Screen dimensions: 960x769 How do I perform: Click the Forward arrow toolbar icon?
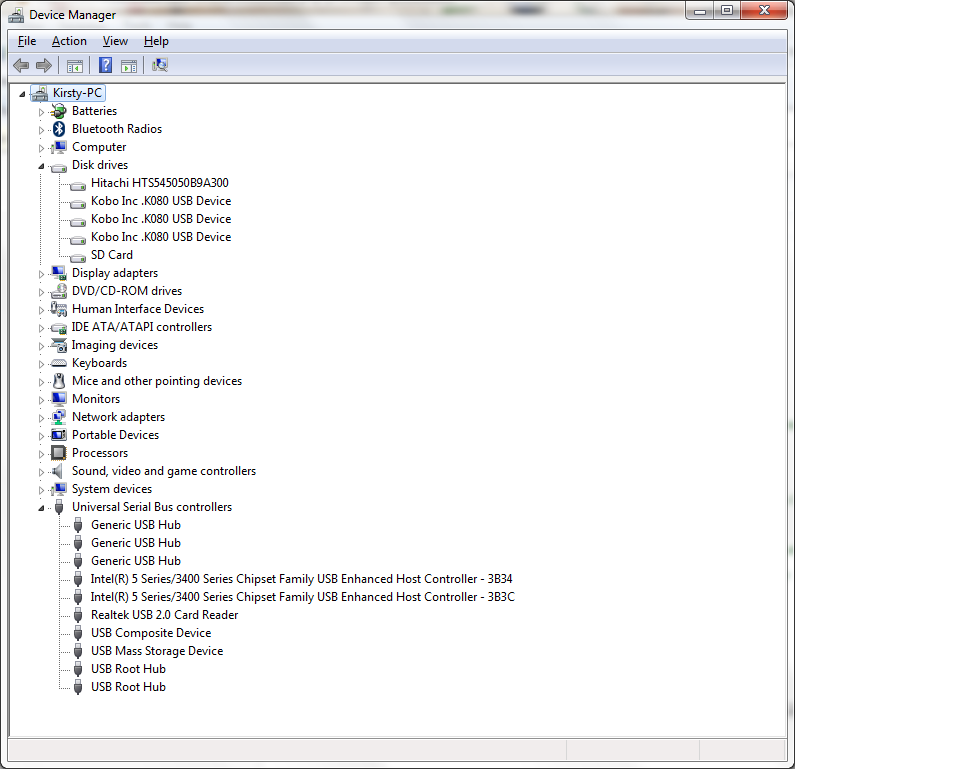(43, 65)
